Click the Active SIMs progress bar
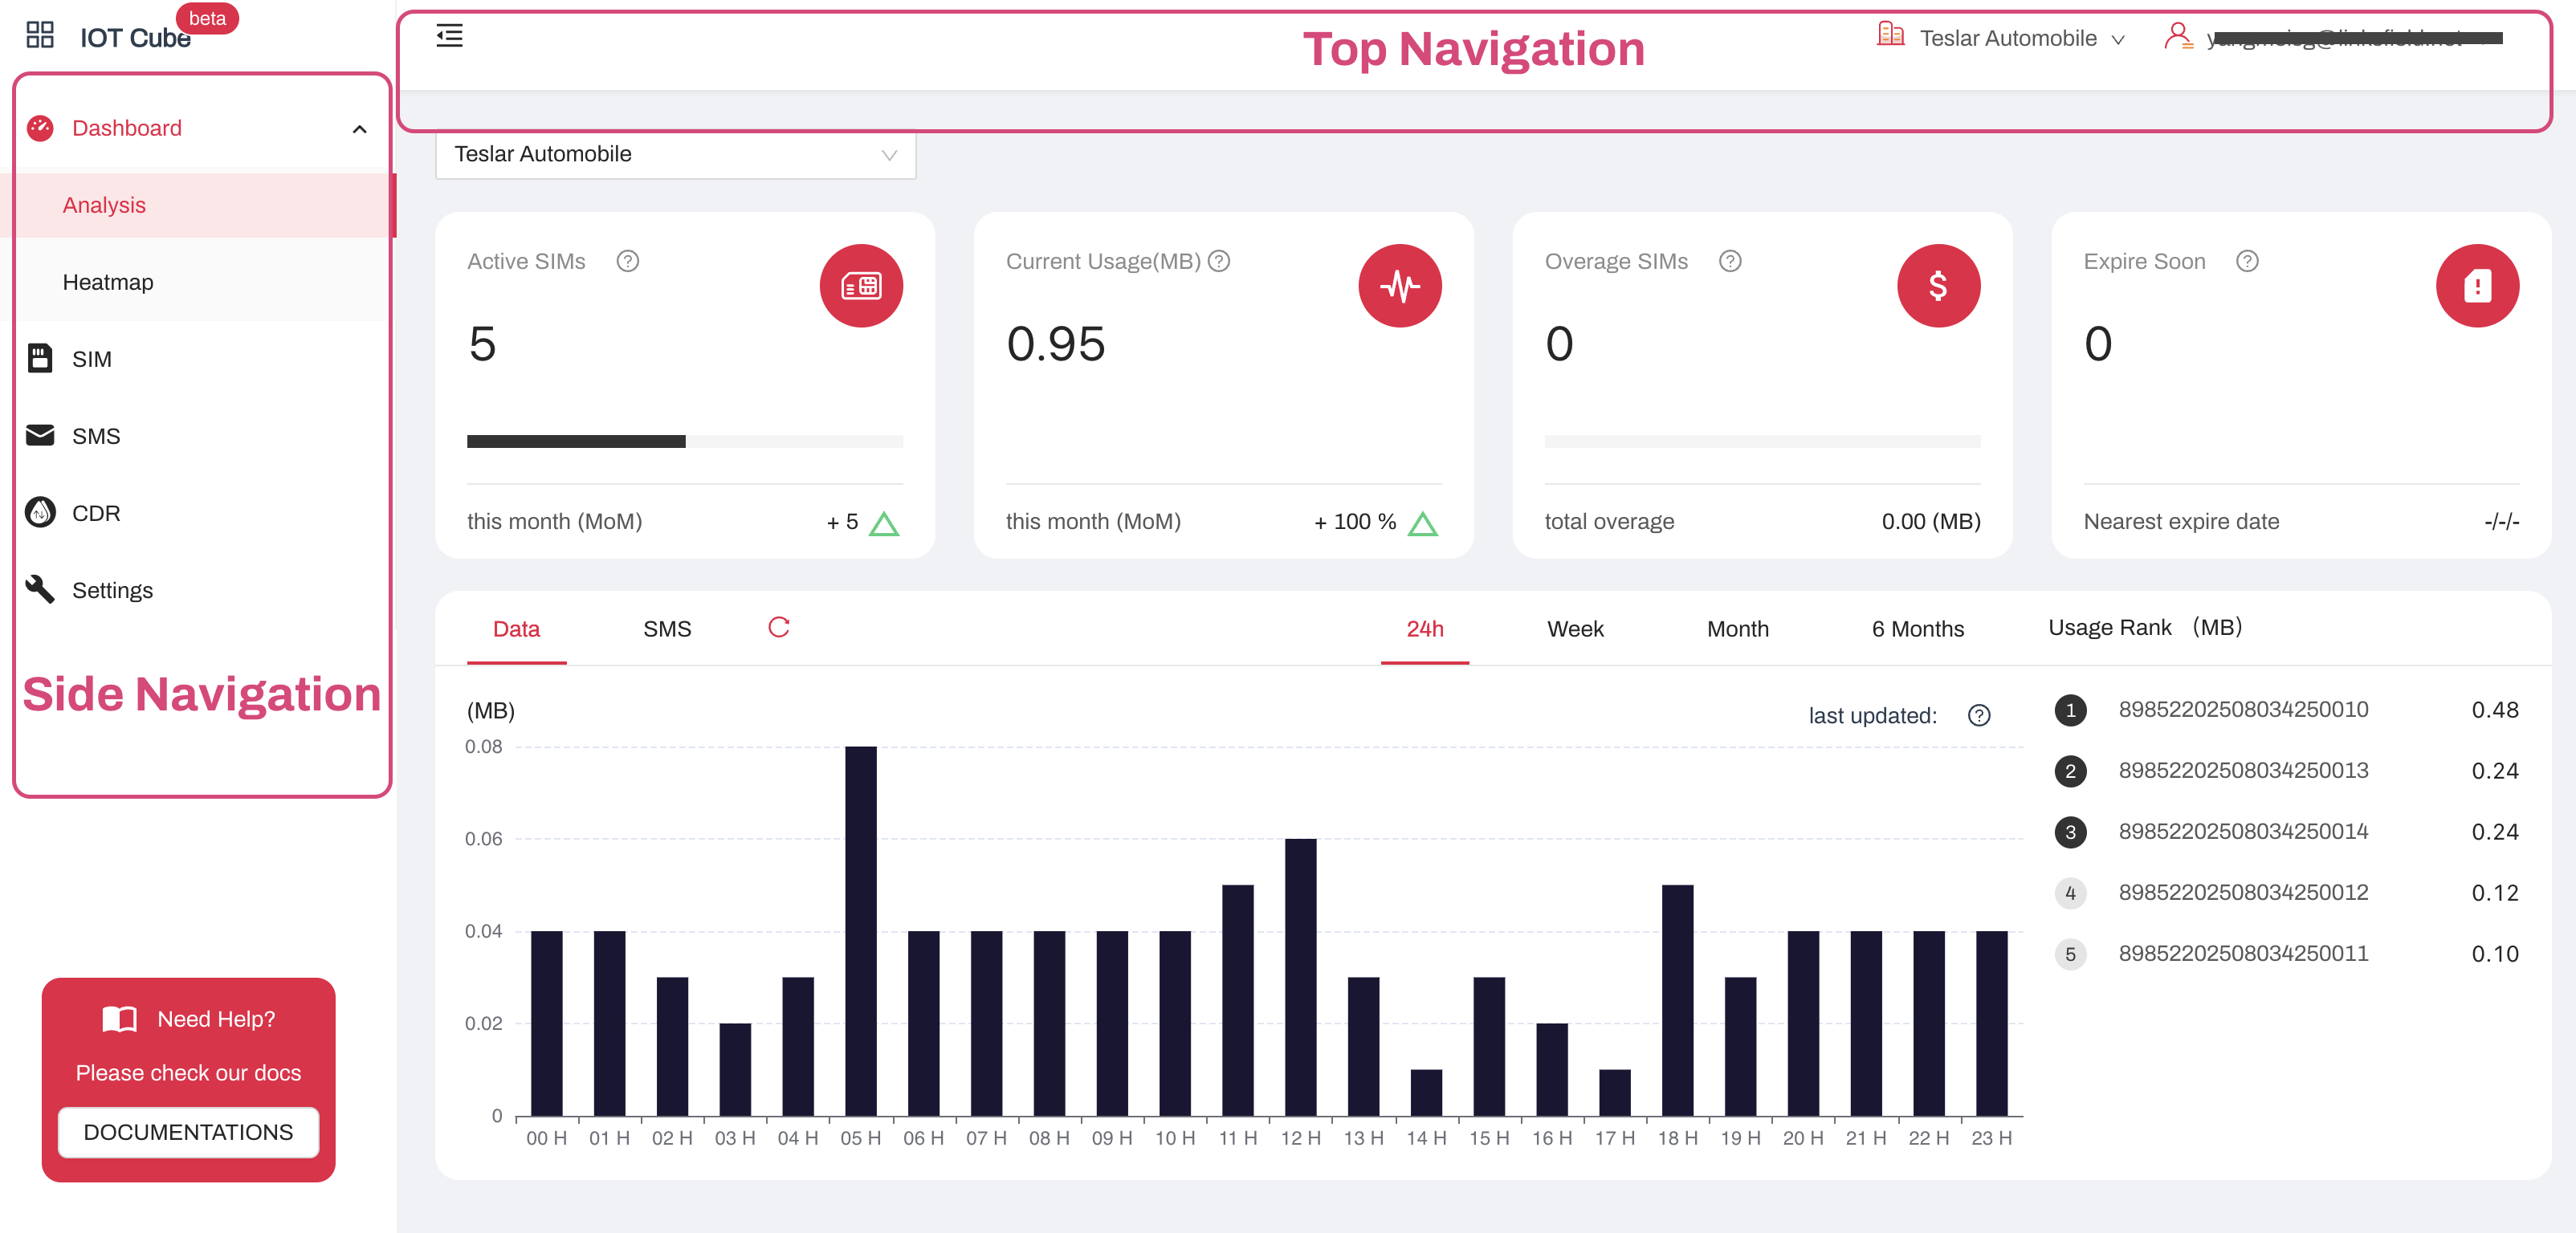The height and width of the screenshot is (1233, 2576). (x=685, y=441)
